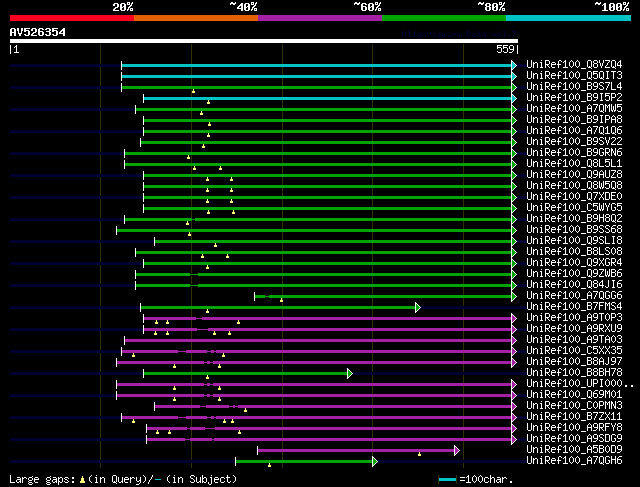This screenshot has height=487, width=640.
Task: Open the UniRef100_A7QMW5 hit
Action: tap(574, 109)
